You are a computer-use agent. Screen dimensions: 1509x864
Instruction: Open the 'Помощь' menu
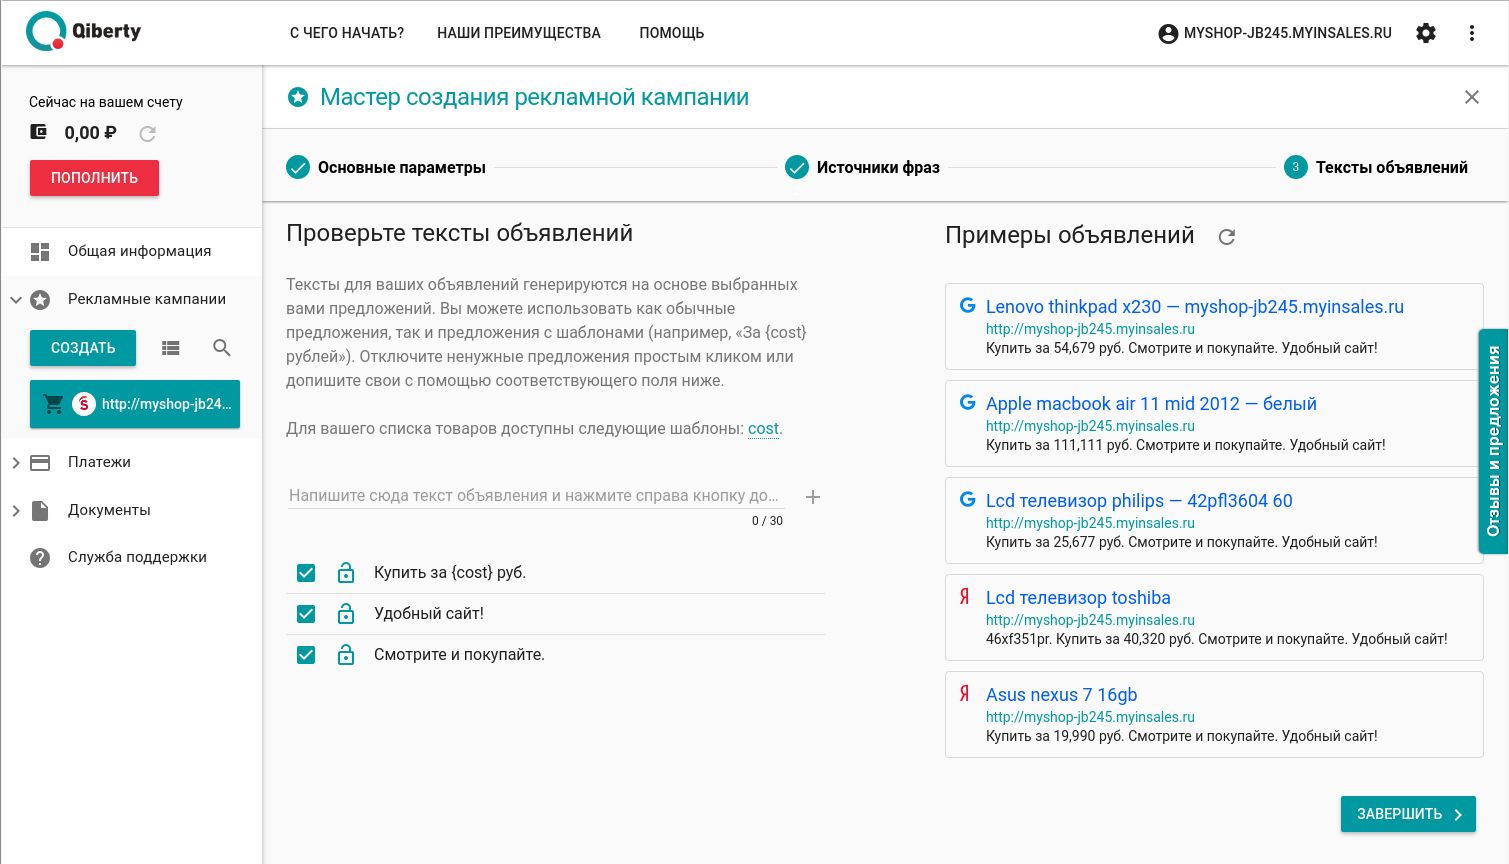[672, 33]
